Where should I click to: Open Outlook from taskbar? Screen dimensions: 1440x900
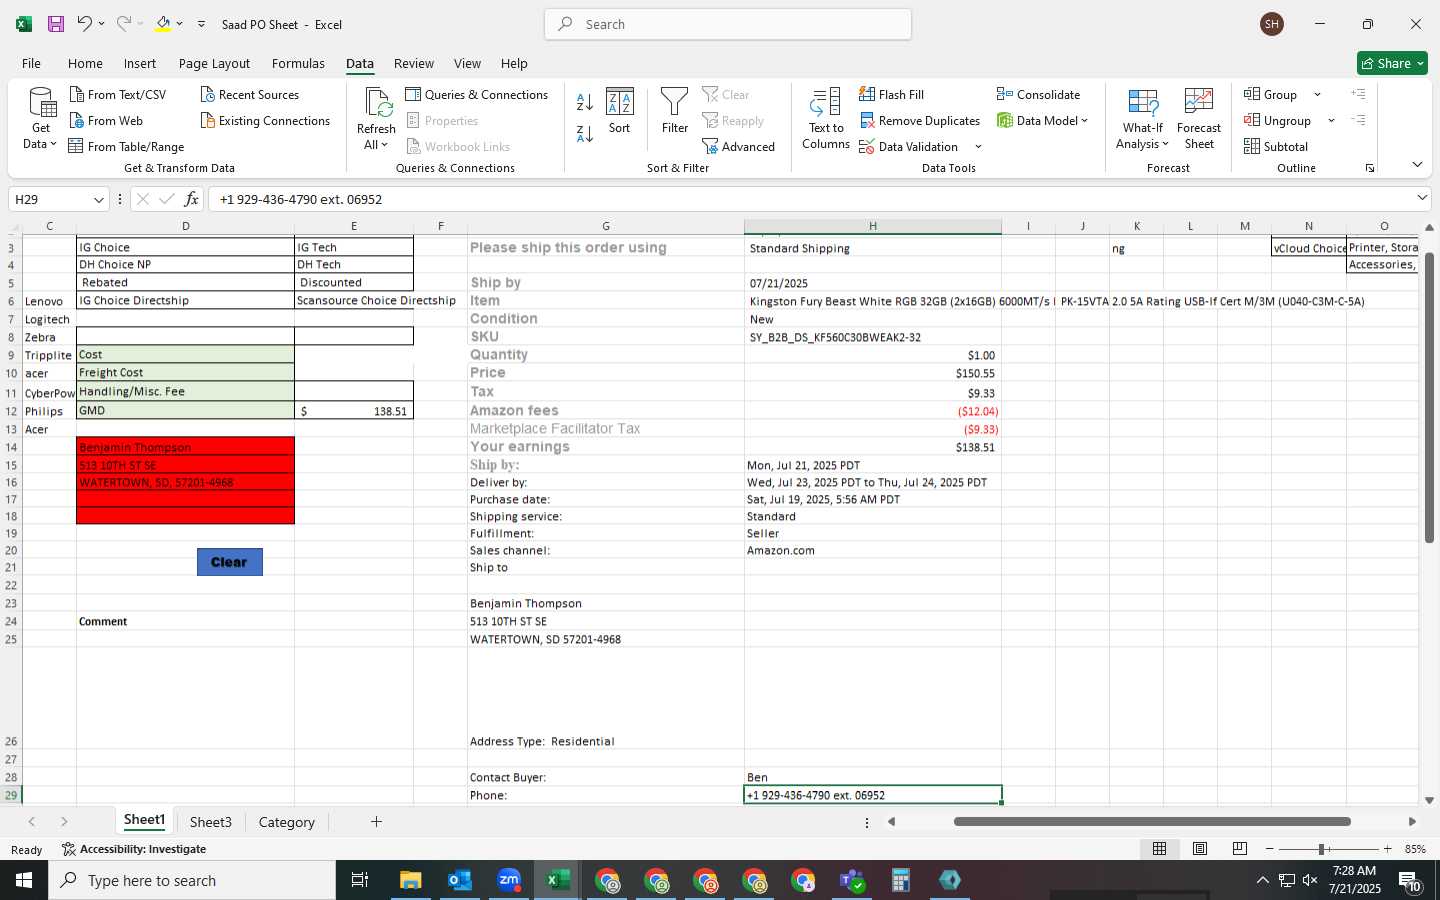459,880
